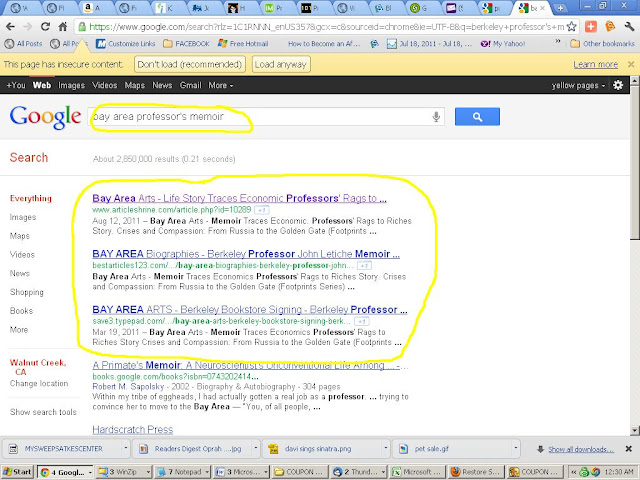This screenshot has width=640, height=480.
Task: Open the dropdown for MYSWEEPSATKESCENTER download
Action: click(x=126, y=448)
